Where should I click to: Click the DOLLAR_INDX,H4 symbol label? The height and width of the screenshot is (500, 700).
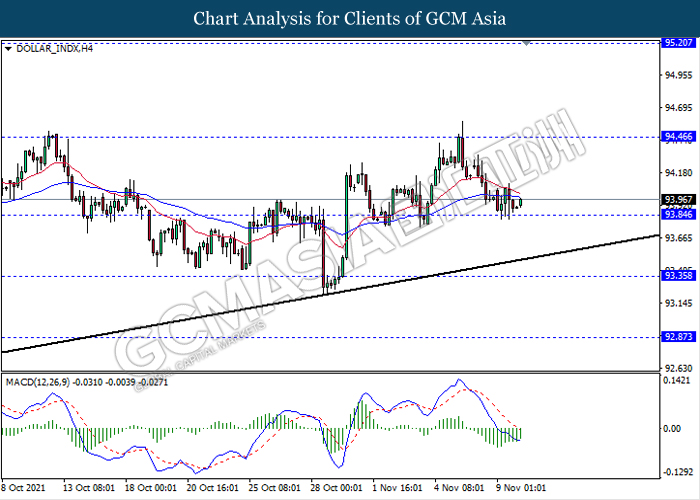point(54,49)
